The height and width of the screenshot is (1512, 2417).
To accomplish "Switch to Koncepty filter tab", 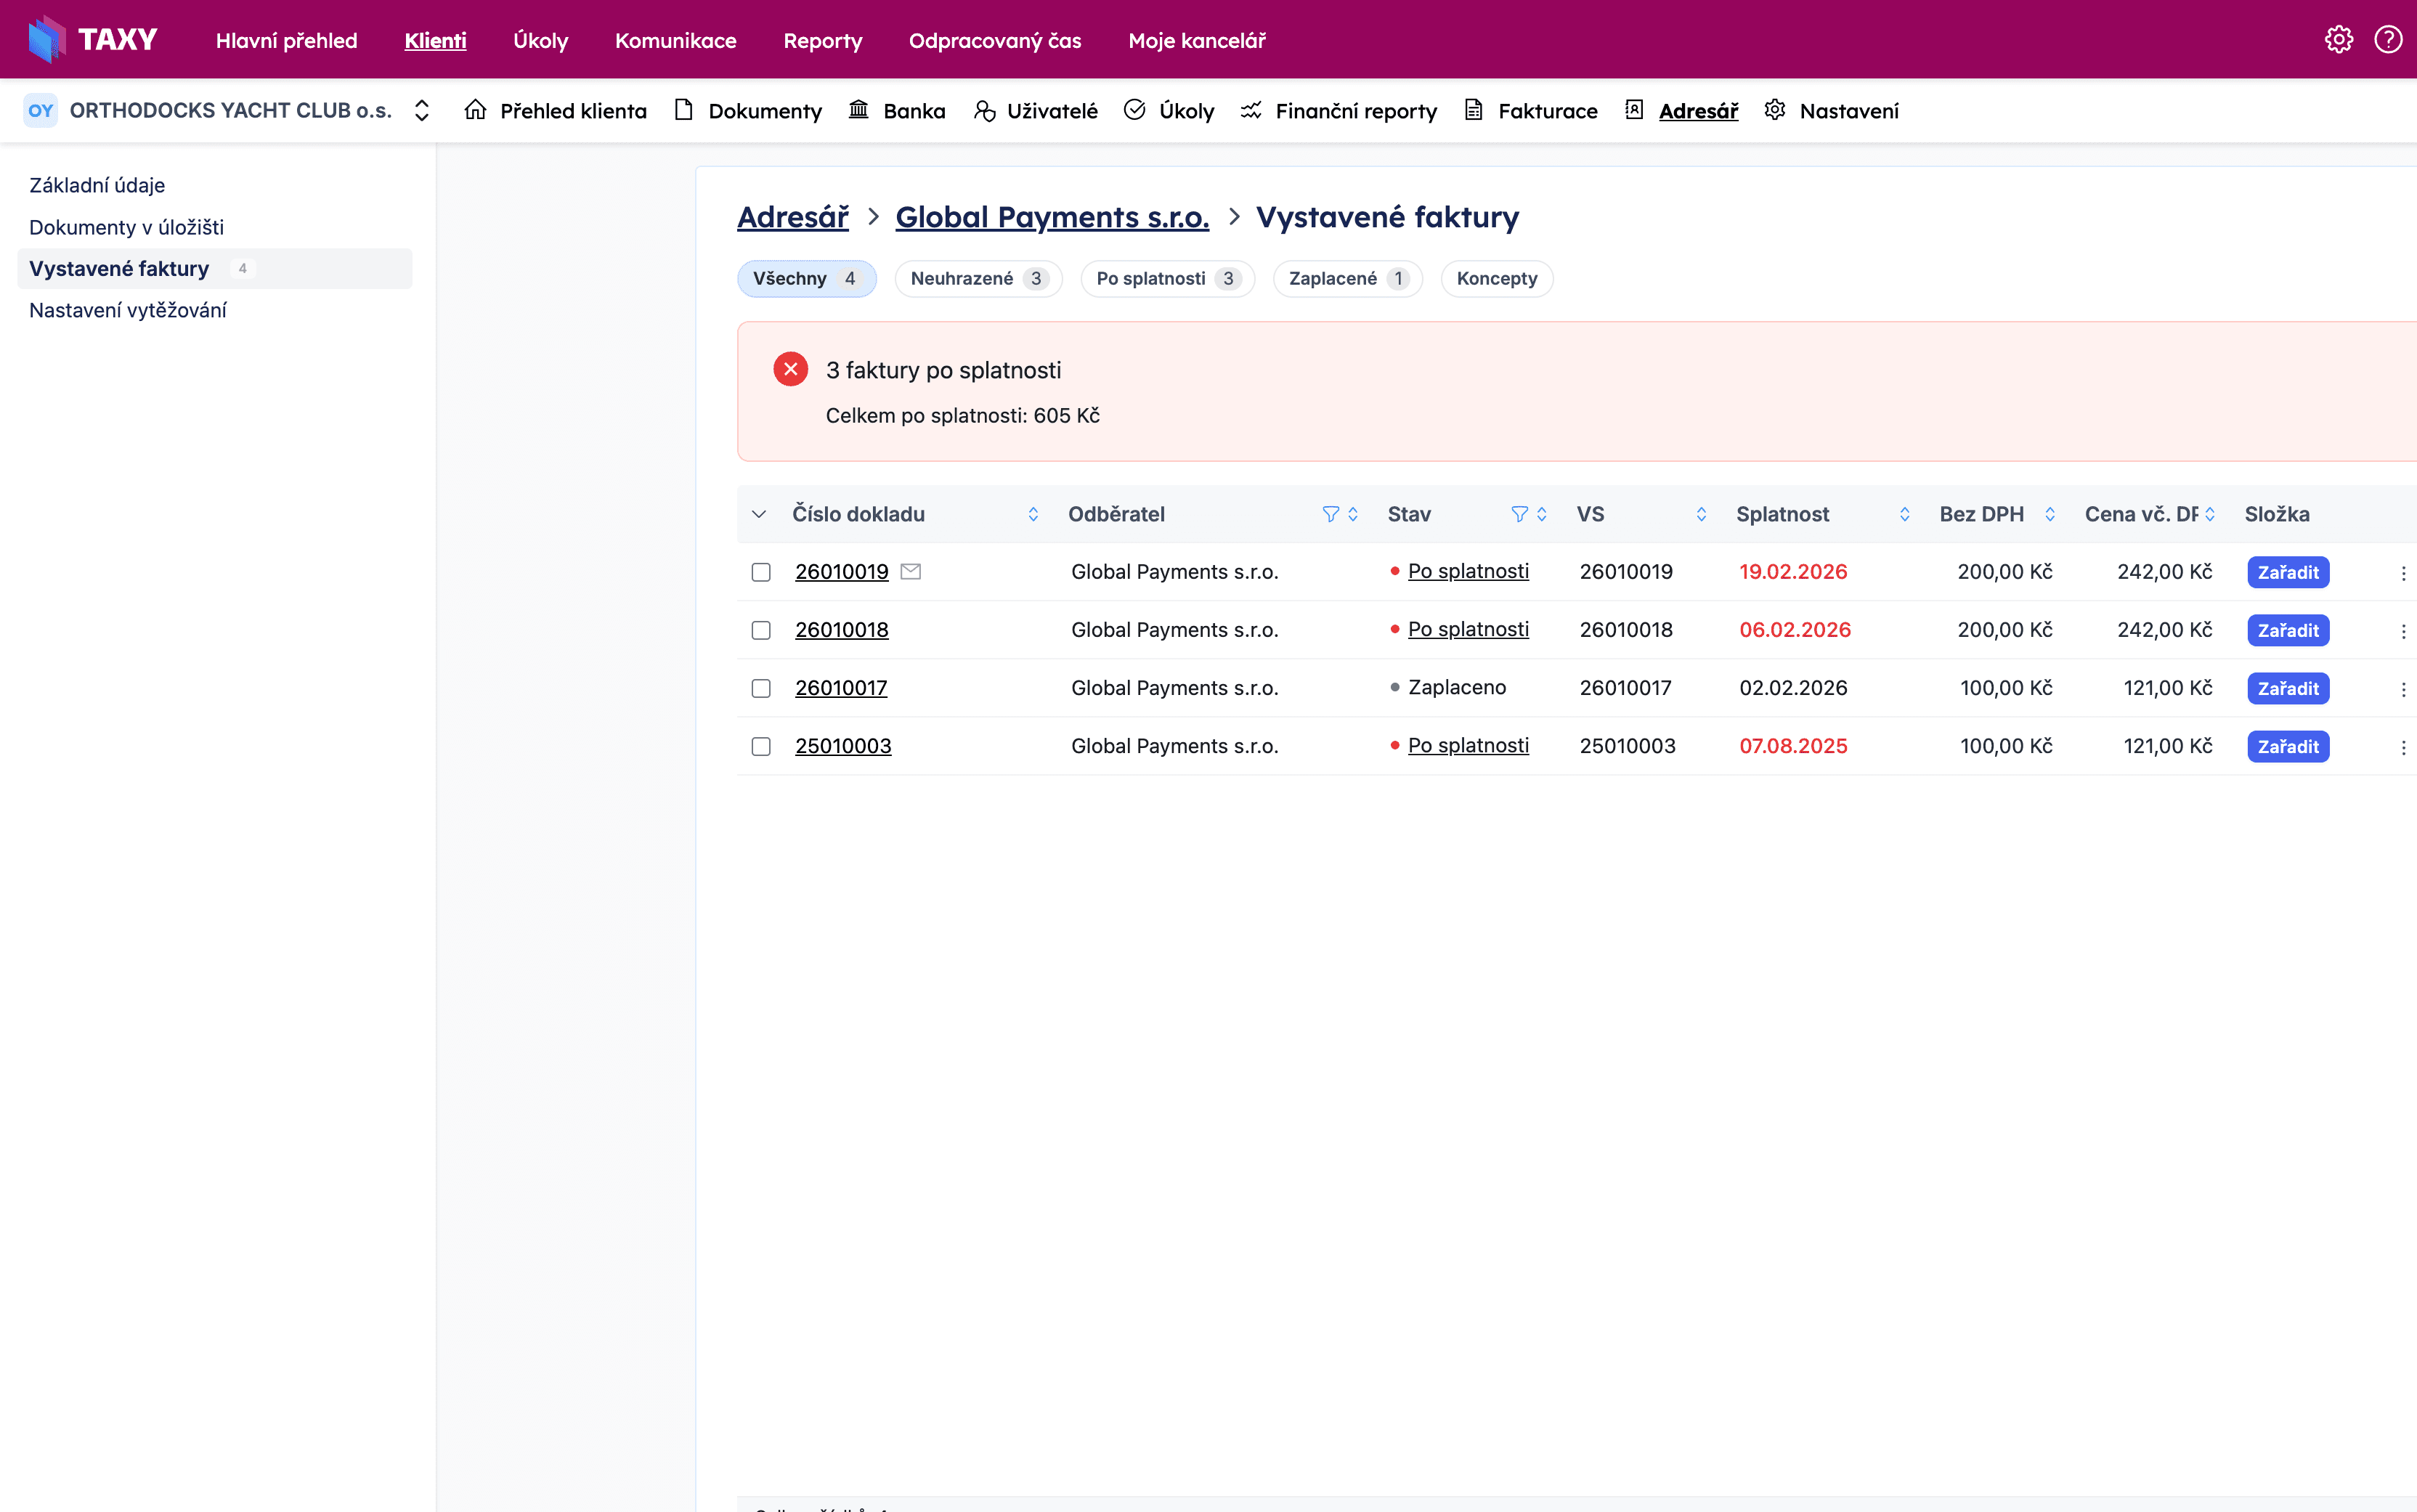I will coord(1496,278).
